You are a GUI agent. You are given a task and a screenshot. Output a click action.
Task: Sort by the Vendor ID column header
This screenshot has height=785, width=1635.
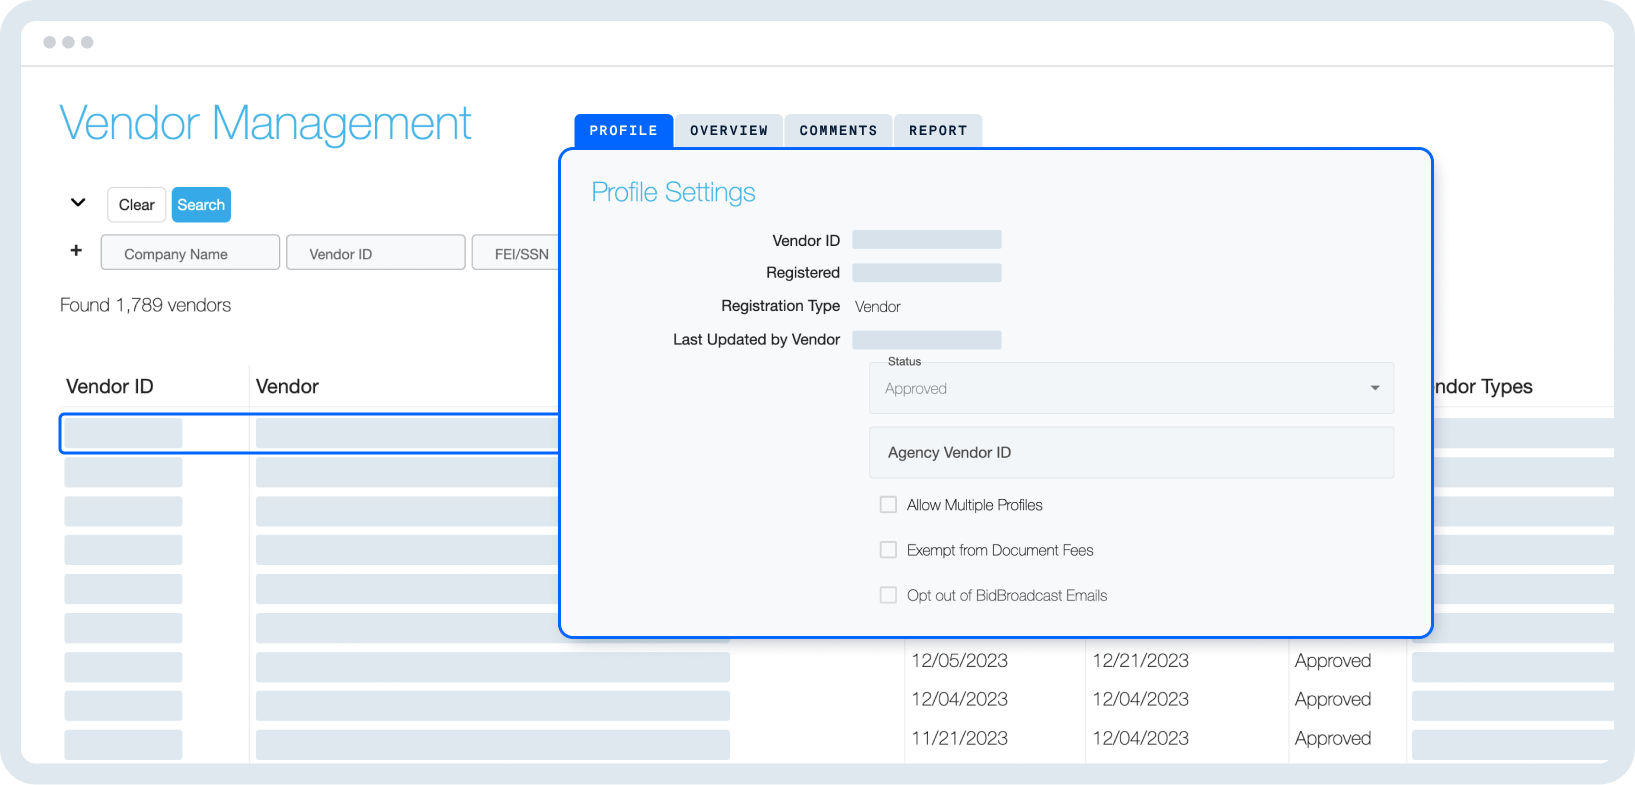(110, 387)
